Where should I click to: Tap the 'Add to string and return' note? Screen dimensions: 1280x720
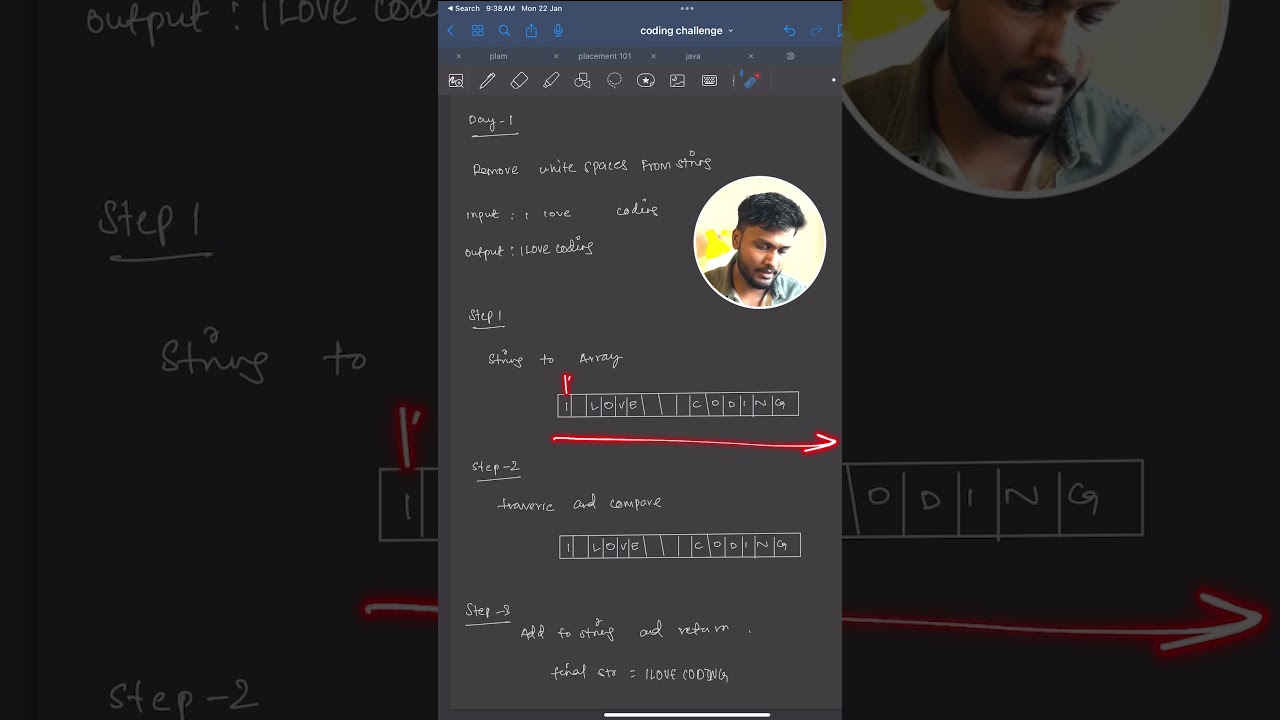coord(636,631)
